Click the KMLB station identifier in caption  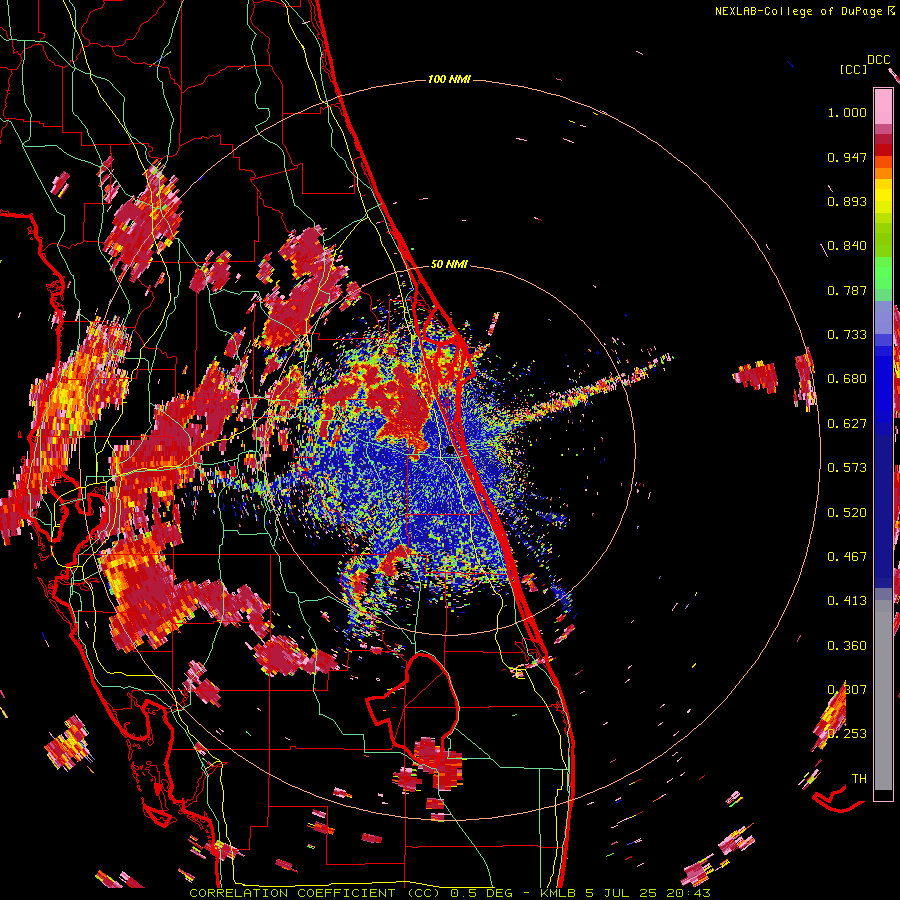(559, 893)
